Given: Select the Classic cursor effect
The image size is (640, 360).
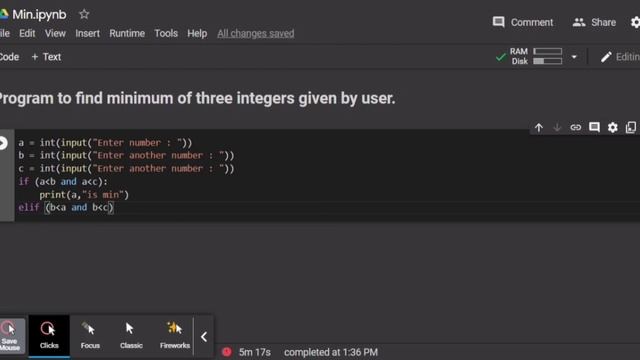Looking at the screenshot, I should tap(131, 336).
